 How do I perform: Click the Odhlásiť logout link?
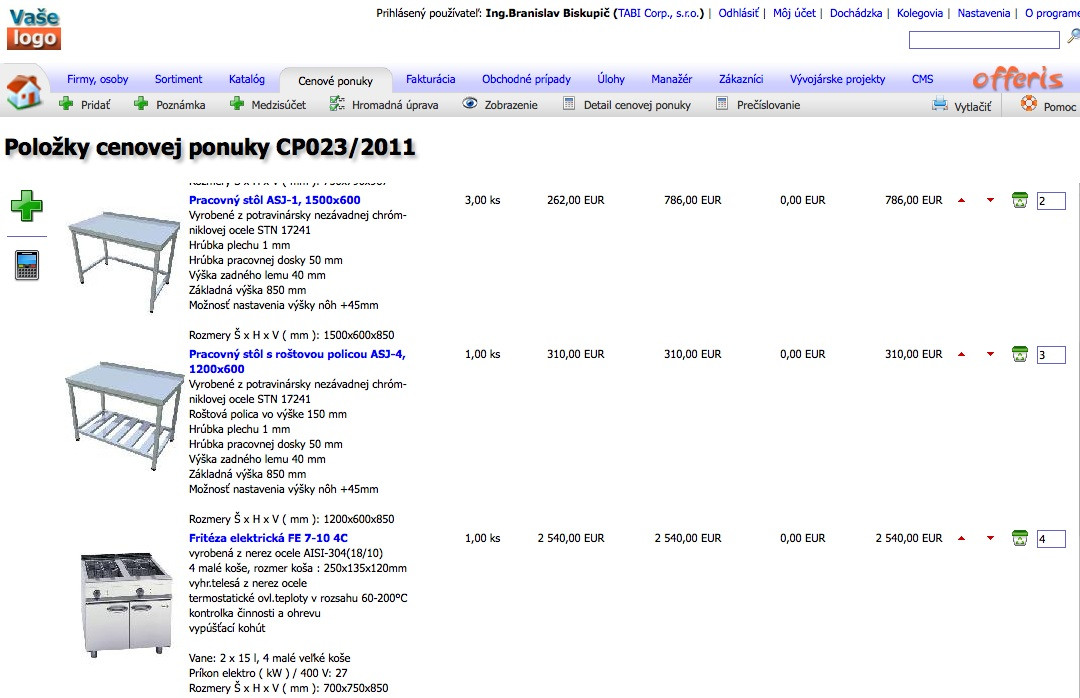[x=738, y=13]
